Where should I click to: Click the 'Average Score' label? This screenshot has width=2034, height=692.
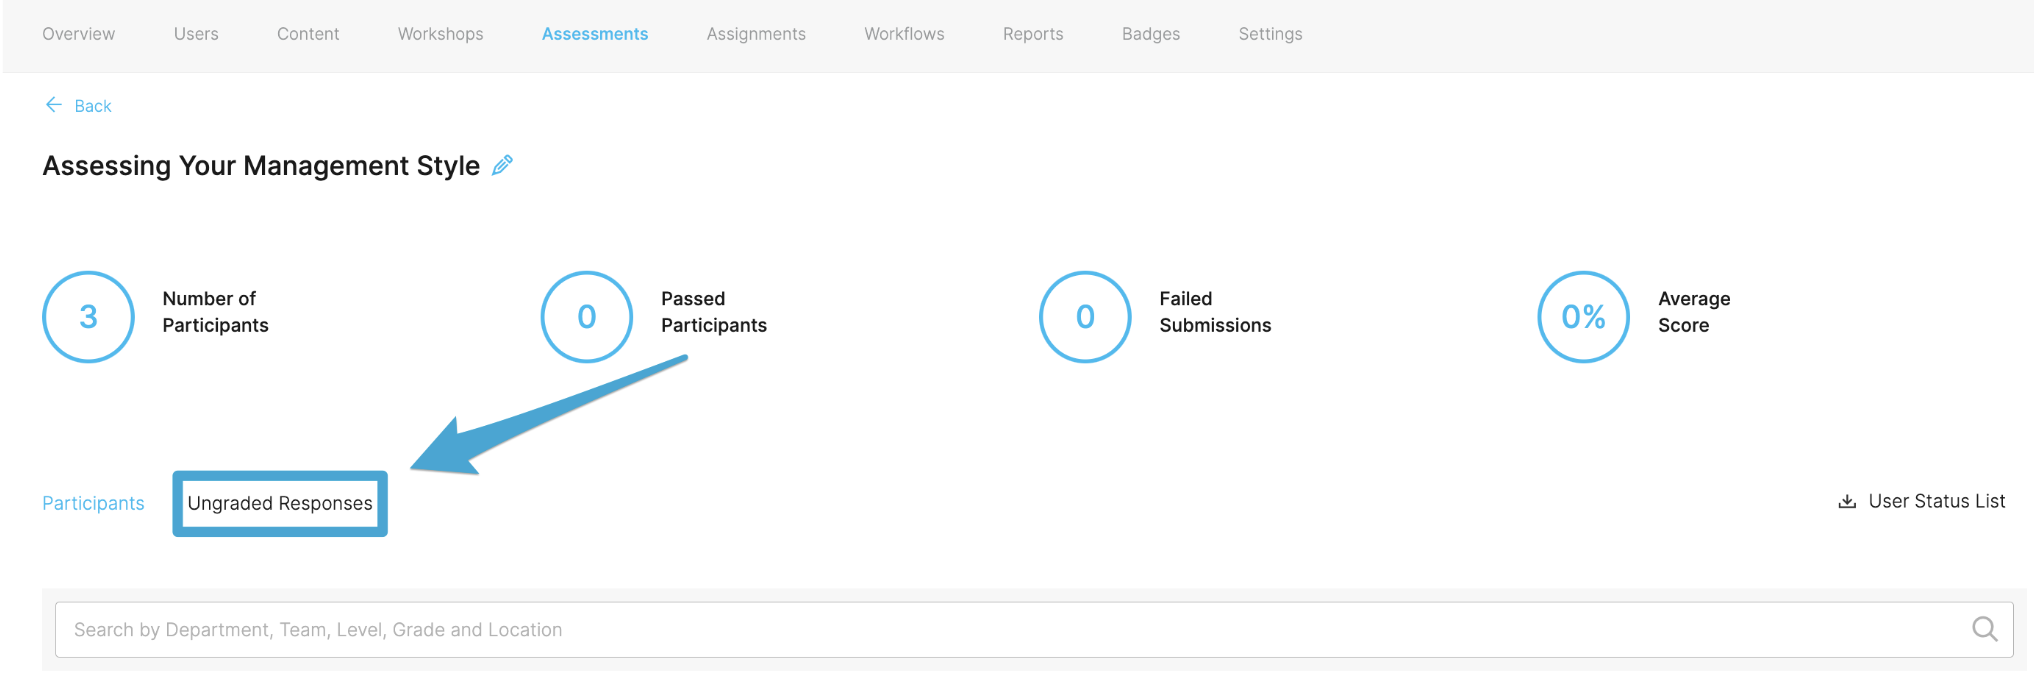point(1694,312)
